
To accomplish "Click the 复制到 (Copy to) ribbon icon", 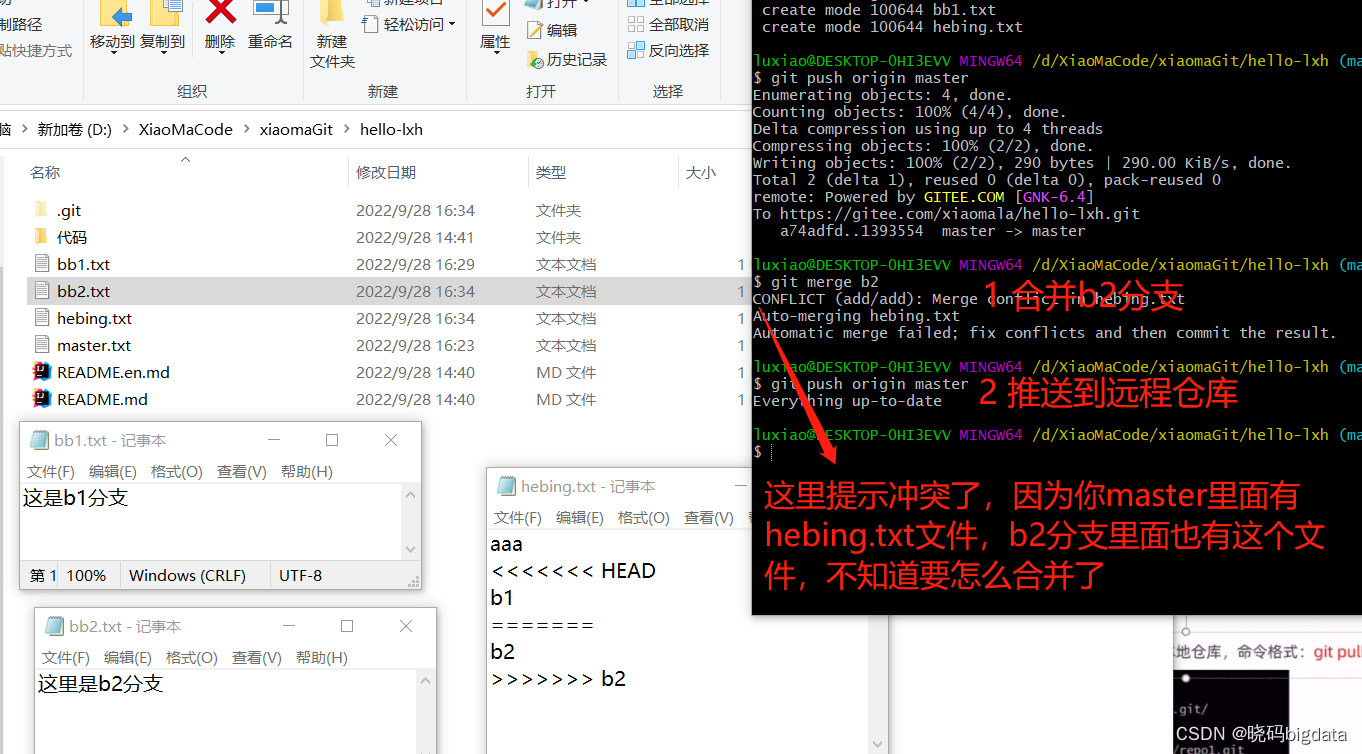I will pyautogui.click(x=162, y=25).
